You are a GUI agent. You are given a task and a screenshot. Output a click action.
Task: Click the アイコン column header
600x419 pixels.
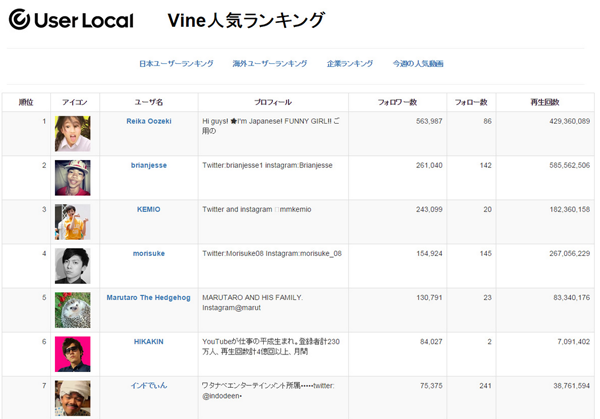click(x=75, y=102)
